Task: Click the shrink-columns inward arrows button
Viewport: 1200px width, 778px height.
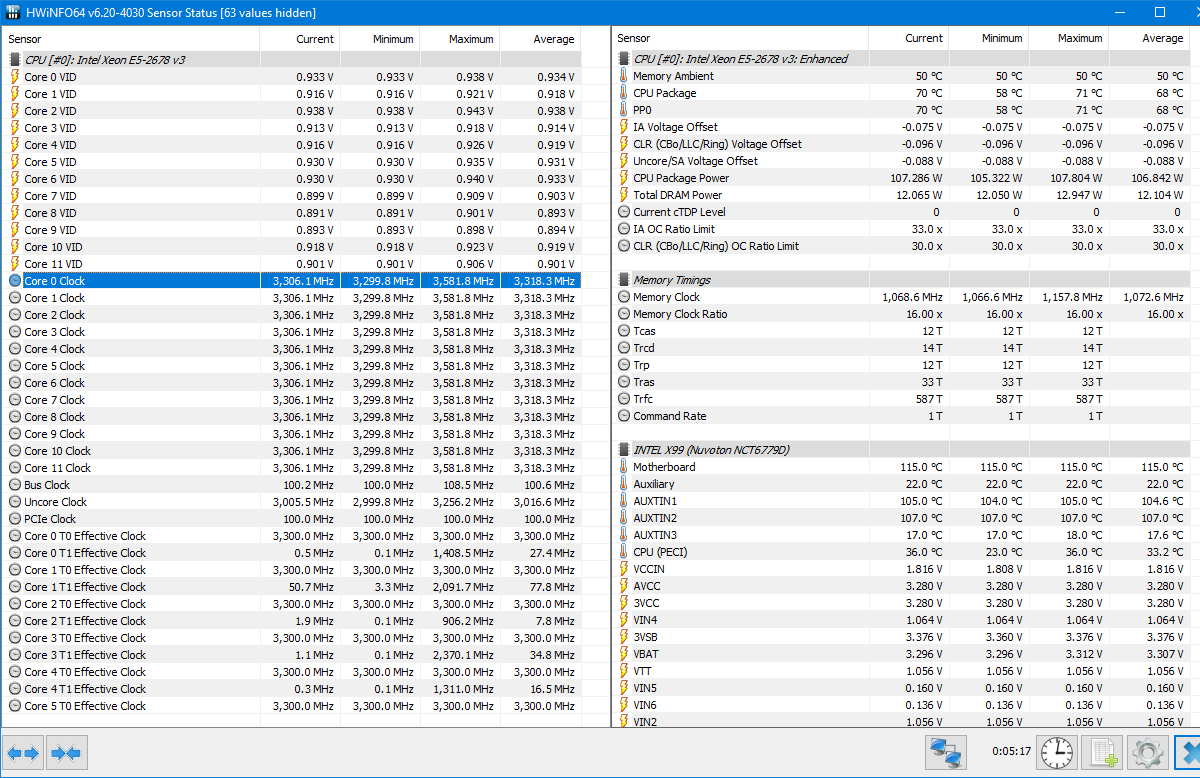Action: coord(67,752)
